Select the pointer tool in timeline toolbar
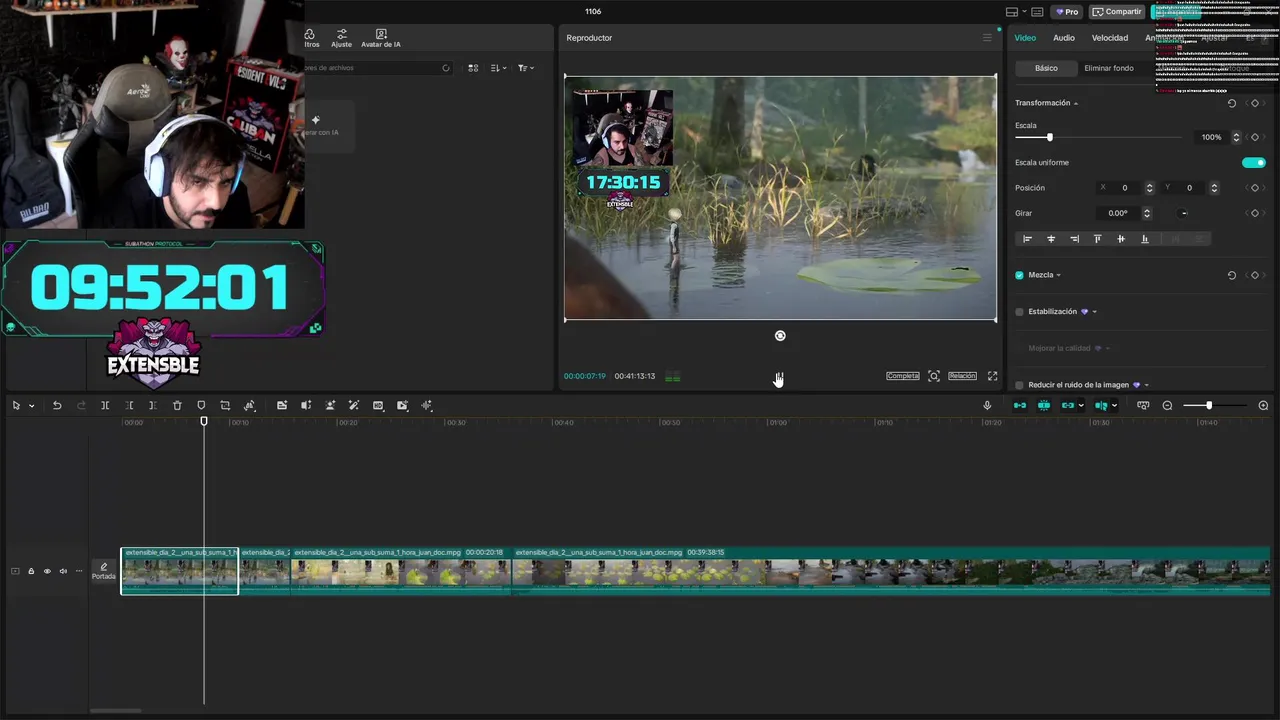 pos(16,405)
